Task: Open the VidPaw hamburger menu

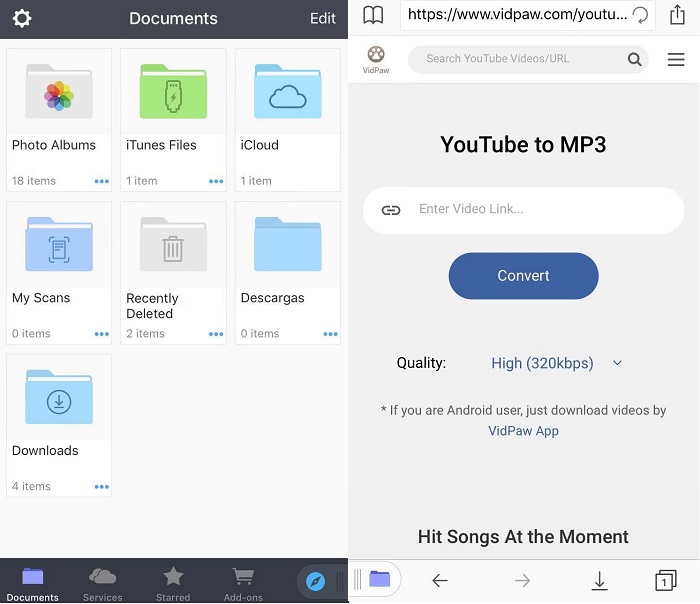Action: 676,59
